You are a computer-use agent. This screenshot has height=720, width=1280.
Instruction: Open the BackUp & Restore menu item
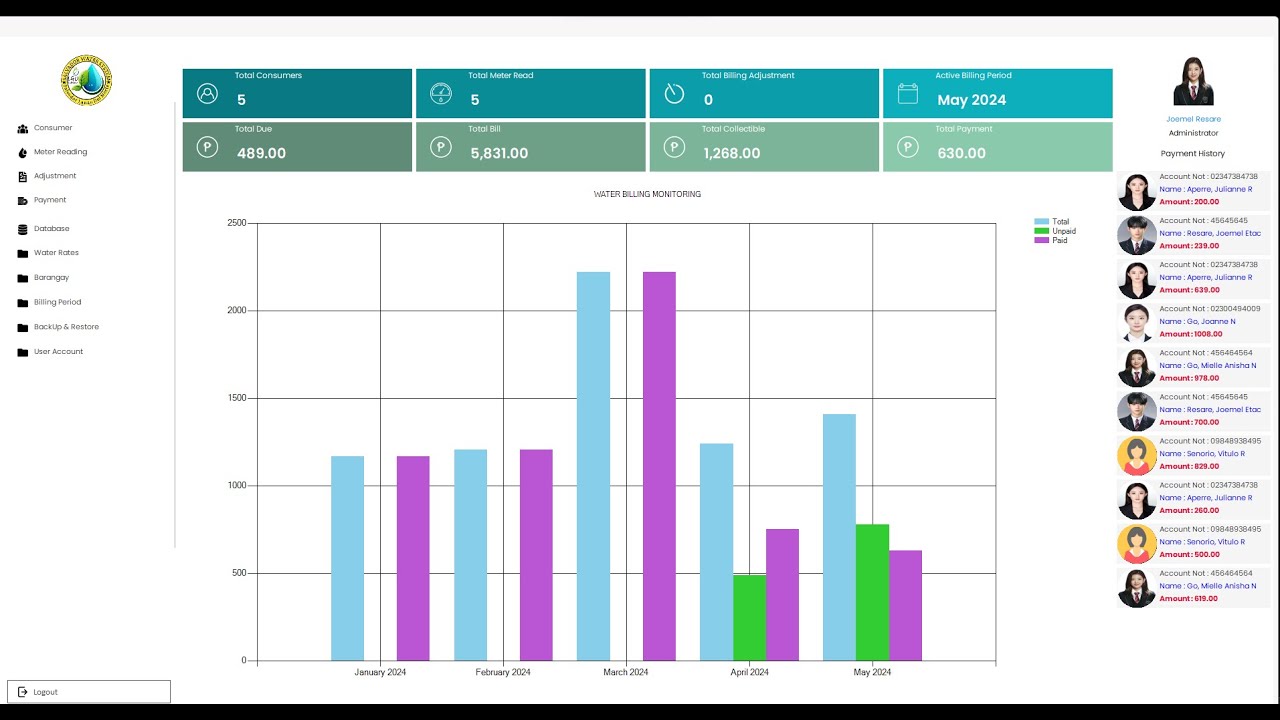66,327
